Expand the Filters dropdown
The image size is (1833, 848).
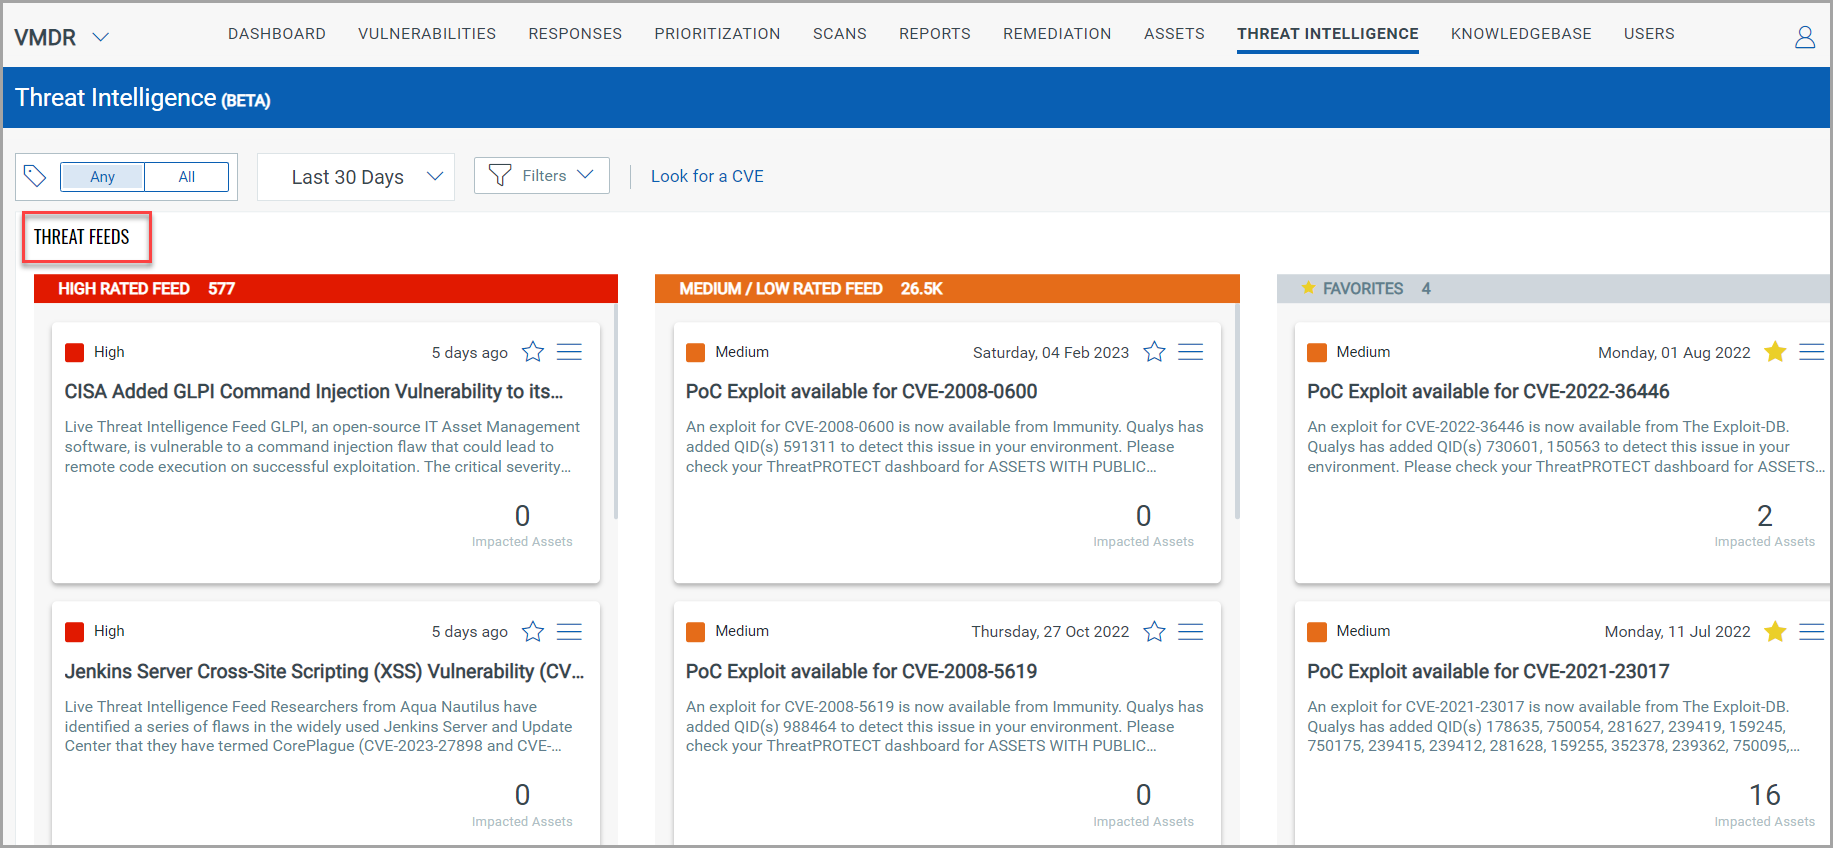(541, 176)
